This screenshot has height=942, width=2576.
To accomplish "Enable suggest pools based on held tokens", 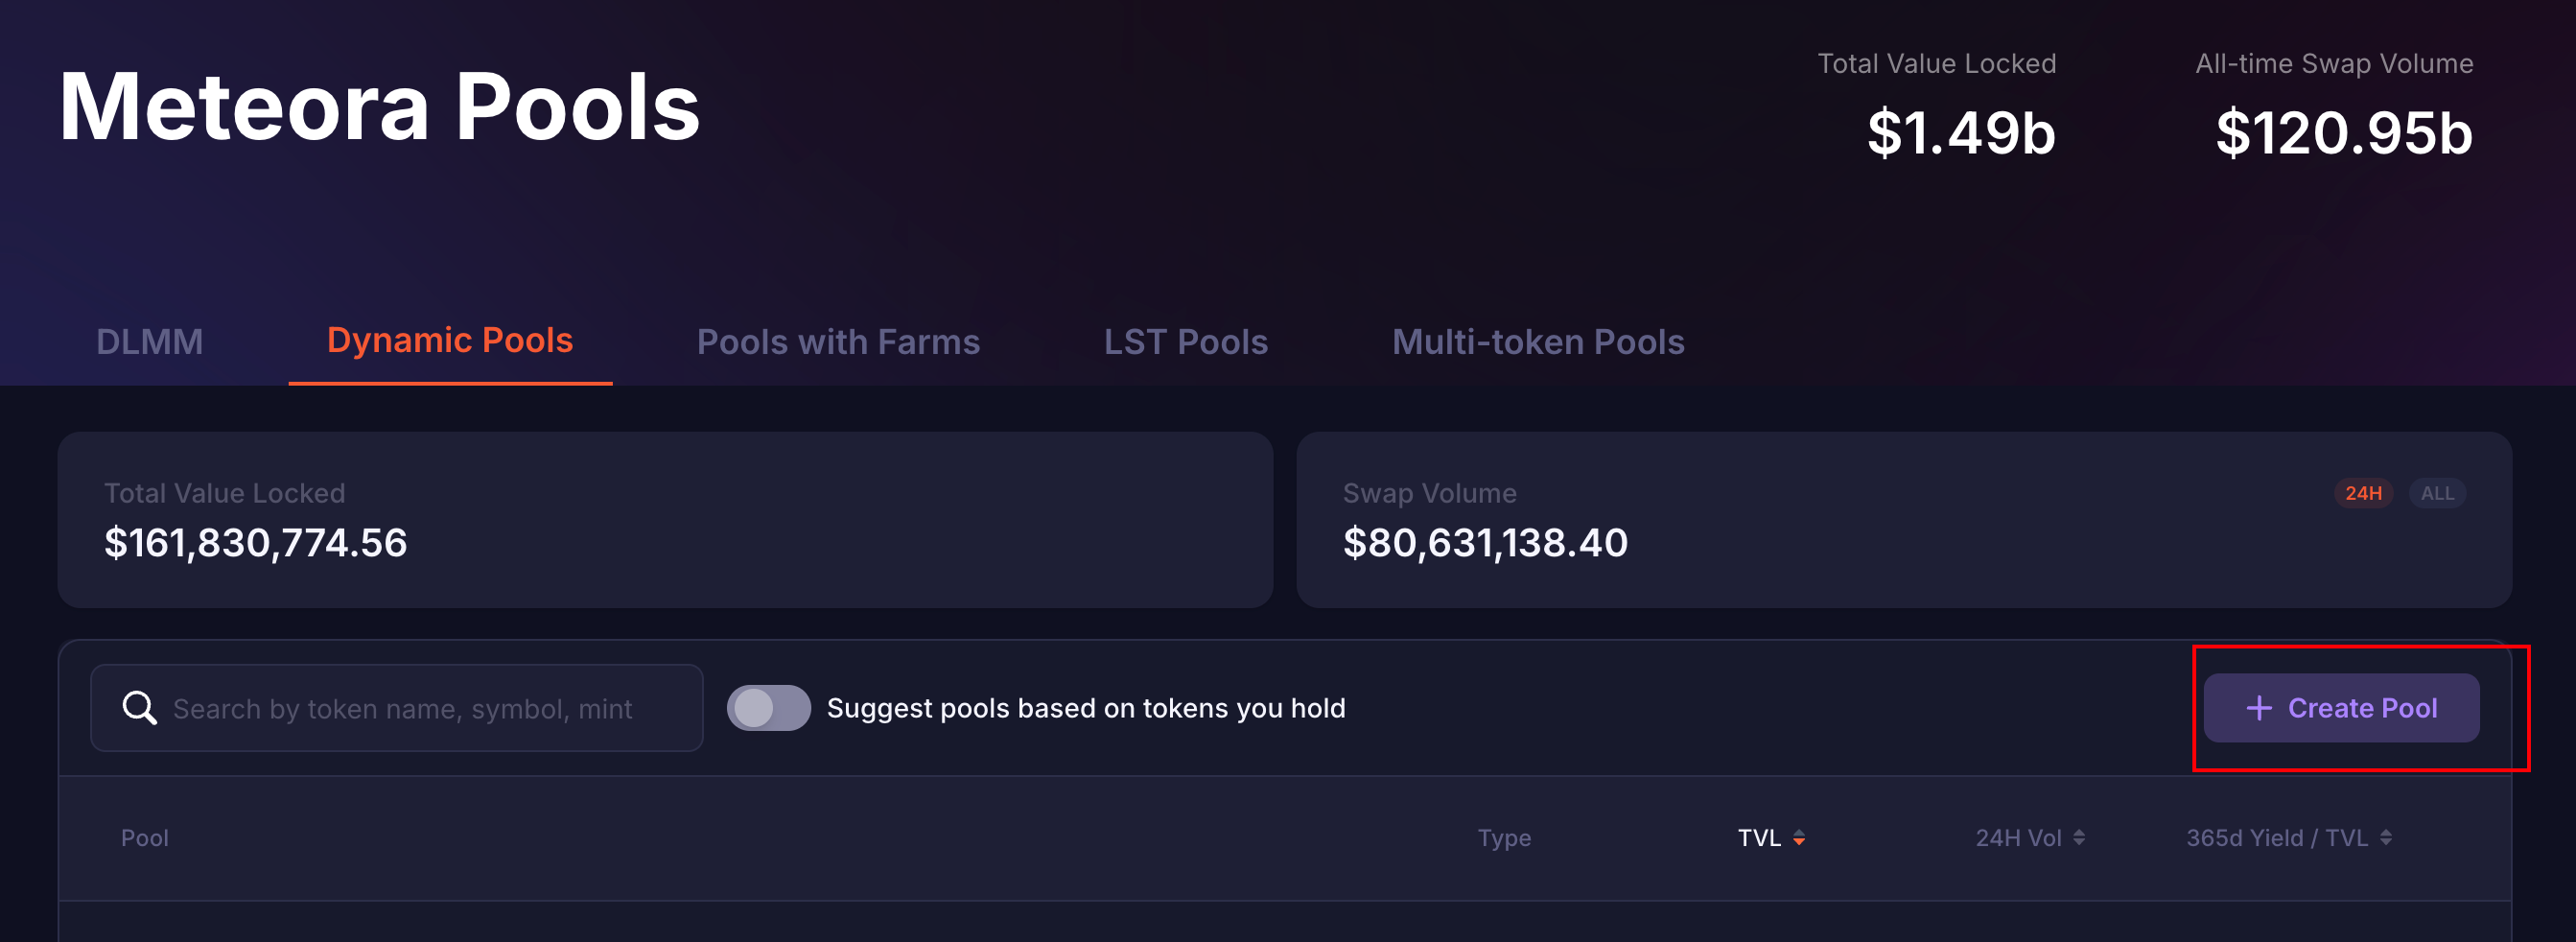I will (x=768, y=708).
